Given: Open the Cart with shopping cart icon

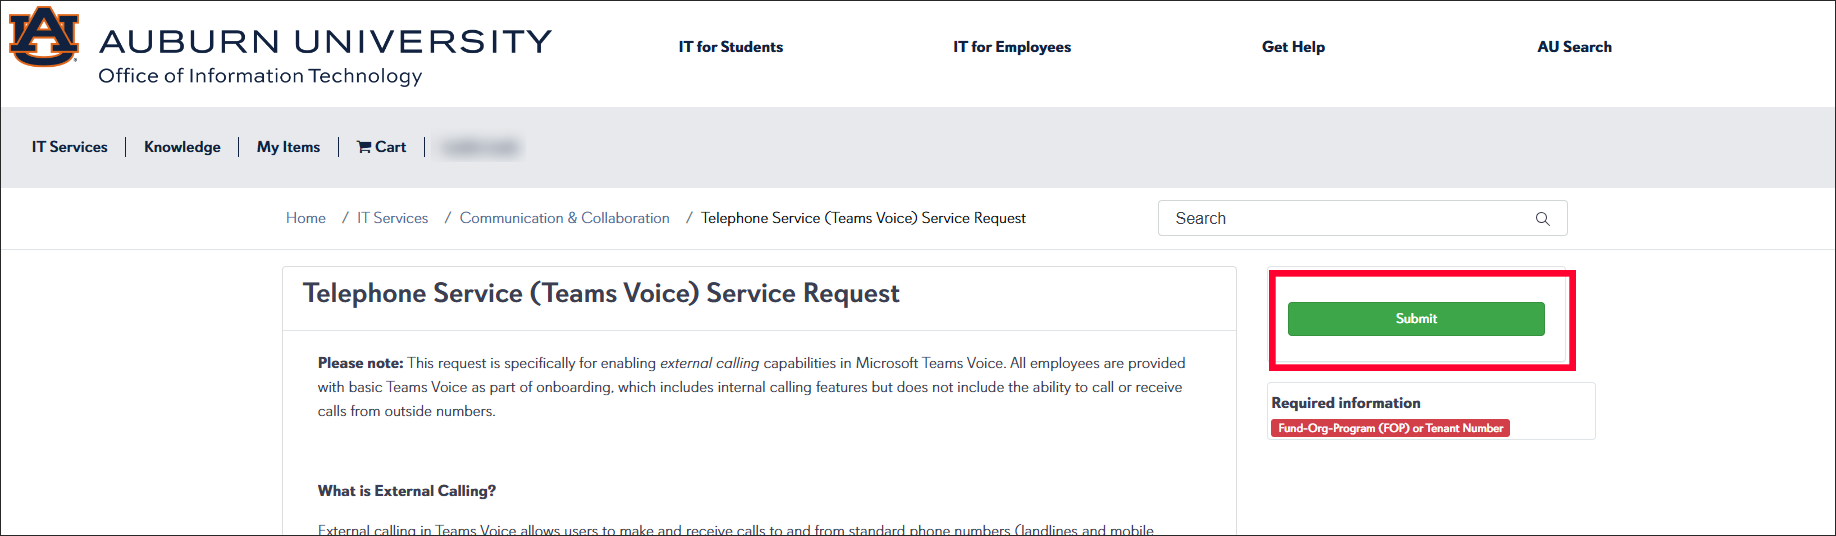Looking at the screenshot, I should coord(381,147).
